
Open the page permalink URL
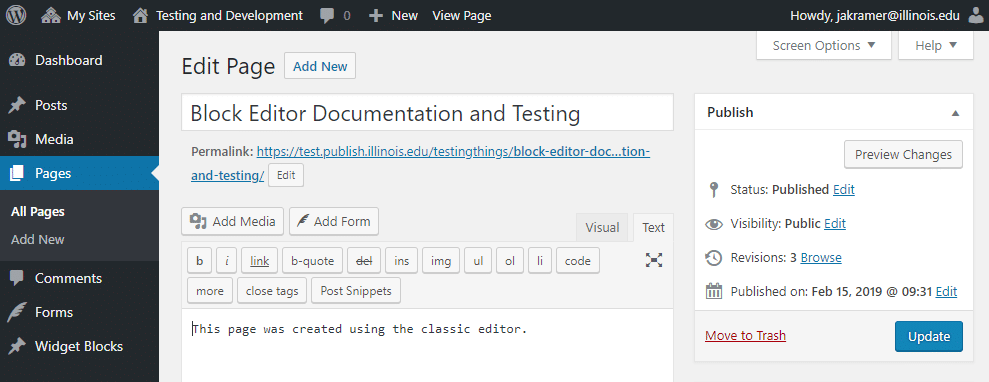[421, 164]
